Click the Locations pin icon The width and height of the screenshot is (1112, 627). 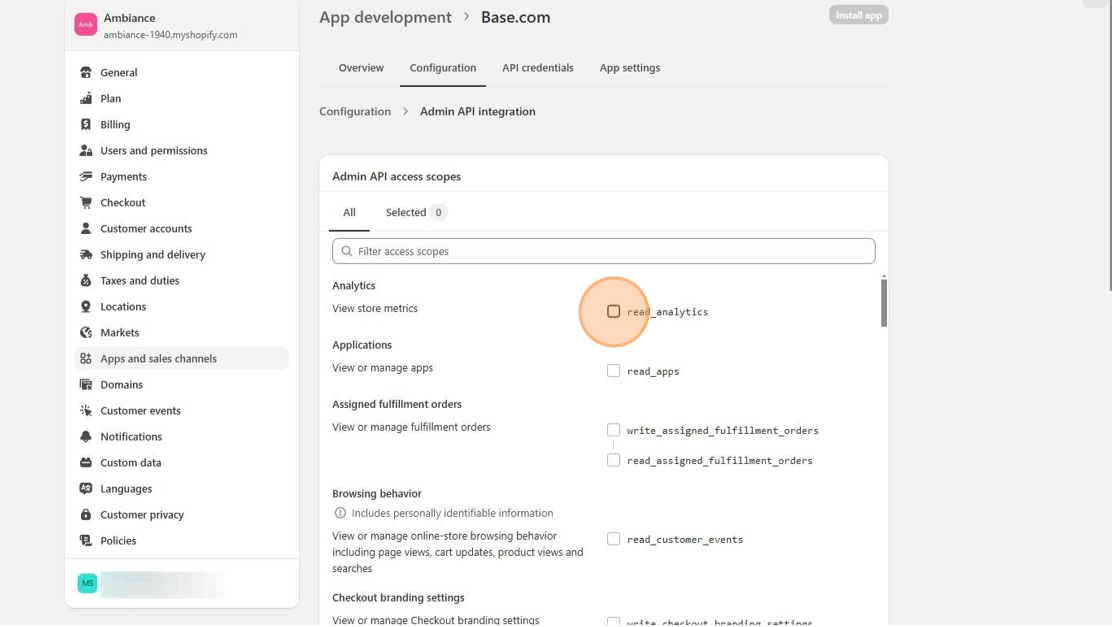click(x=86, y=307)
